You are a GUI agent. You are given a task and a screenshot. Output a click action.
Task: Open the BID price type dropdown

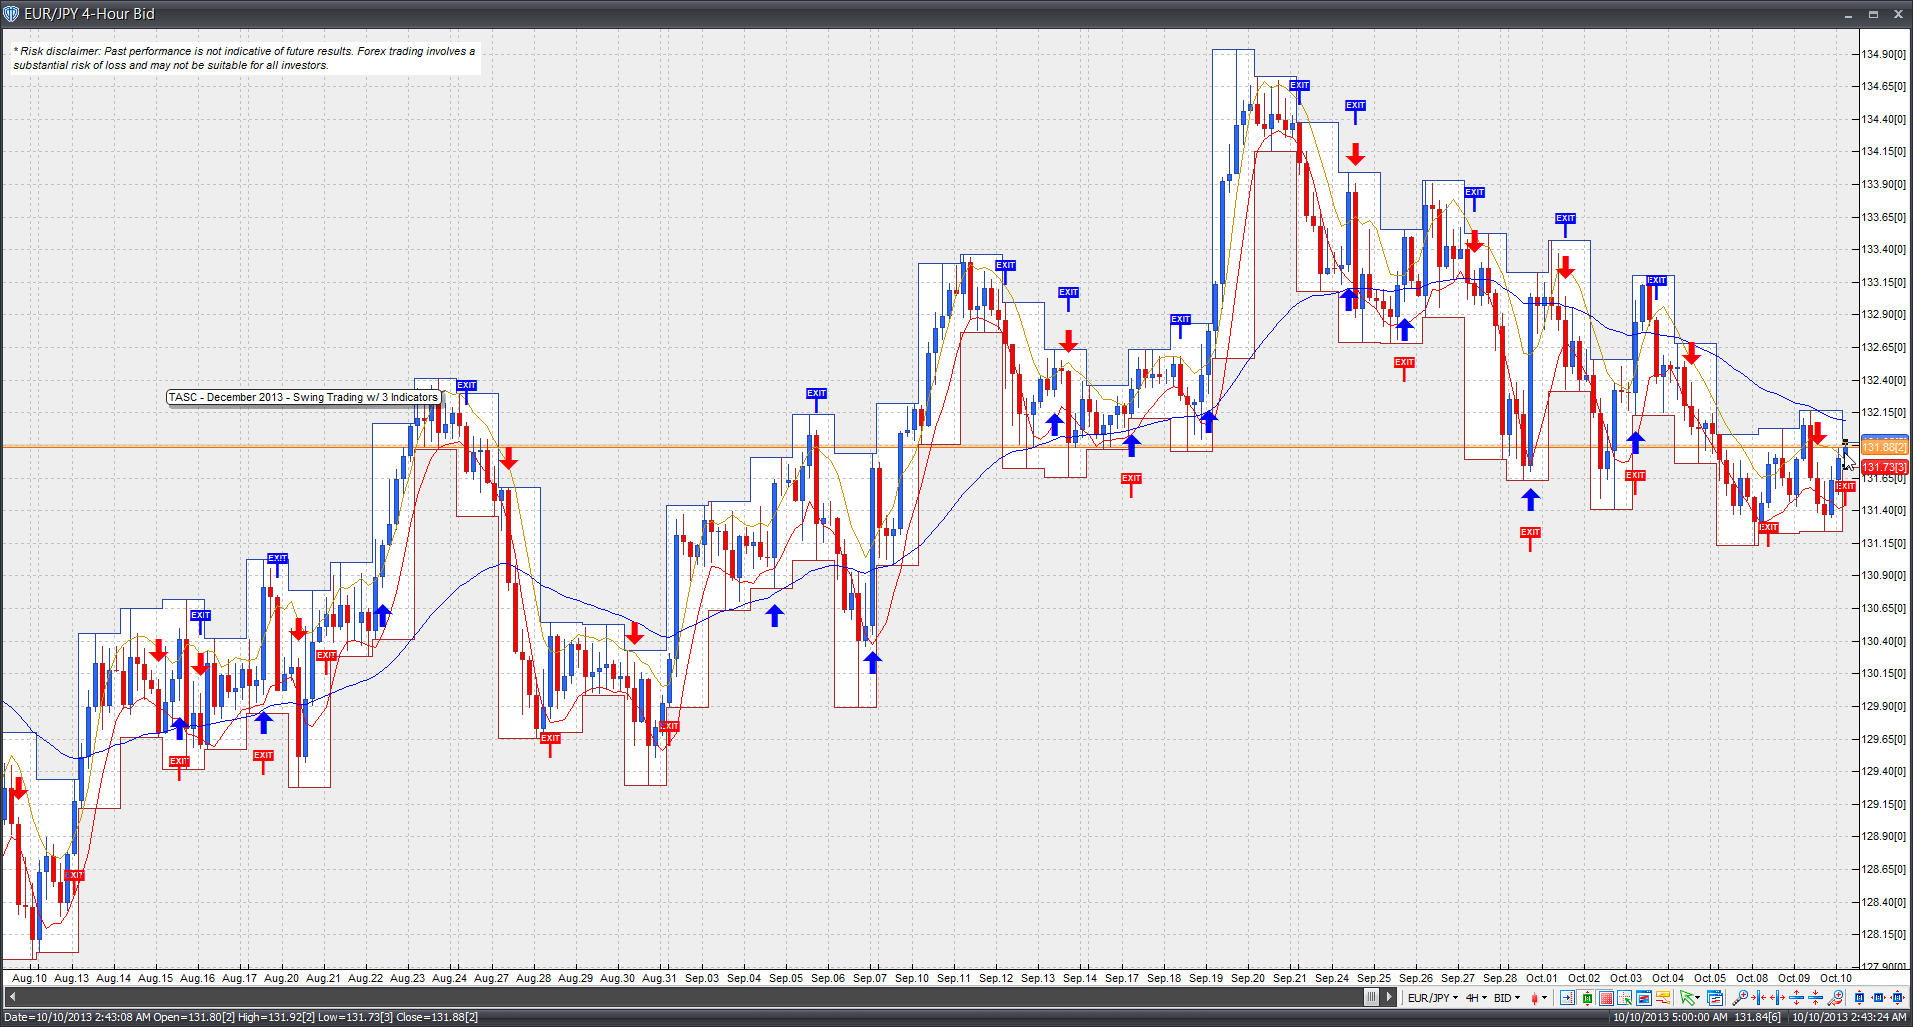coord(1507,998)
